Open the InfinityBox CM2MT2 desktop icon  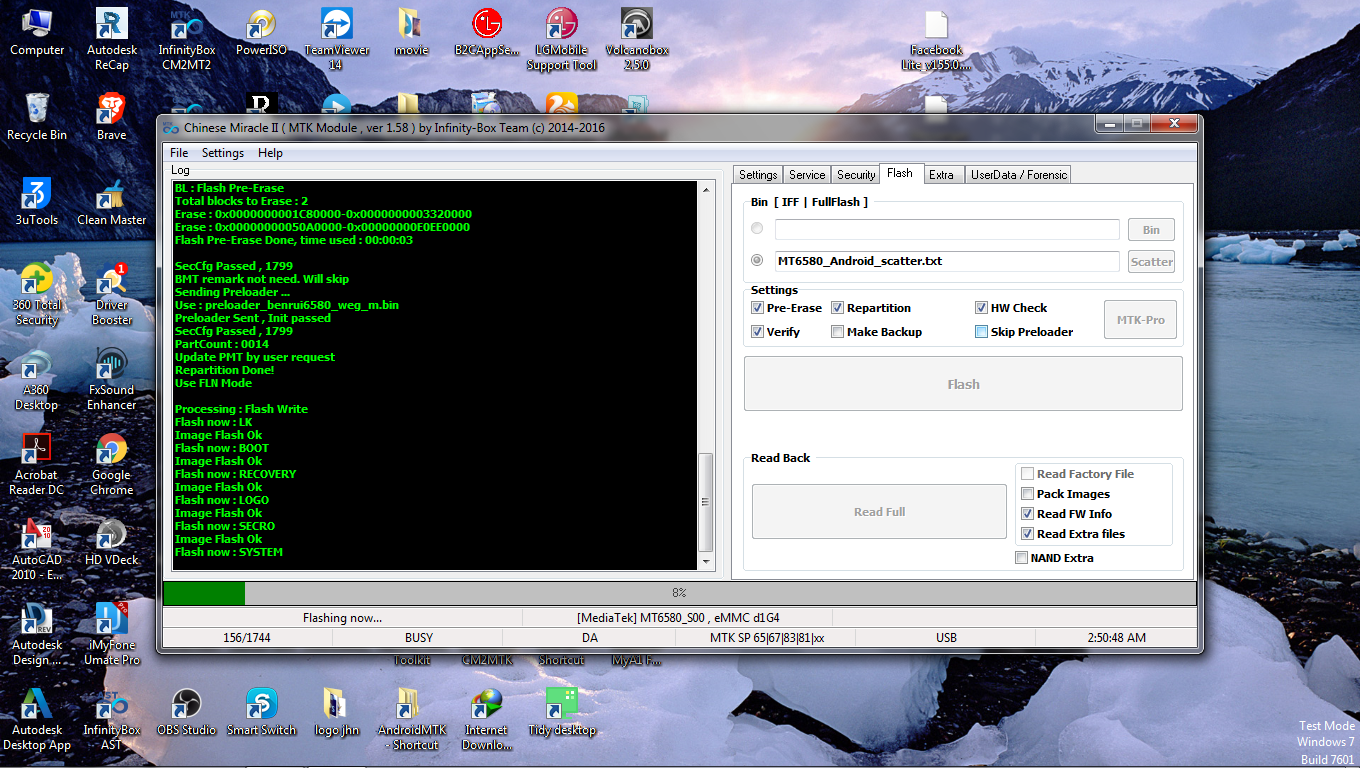pos(186,38)
